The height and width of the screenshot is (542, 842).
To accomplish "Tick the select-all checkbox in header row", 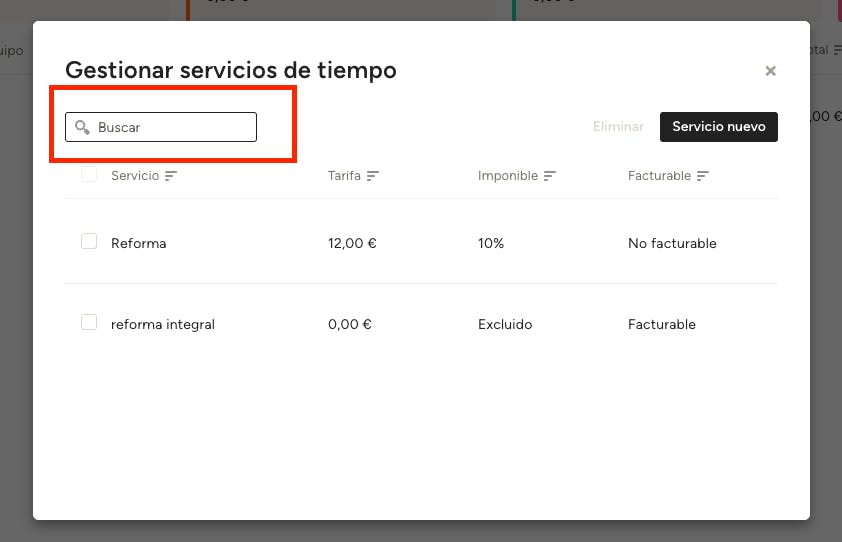I will point(89,175).
